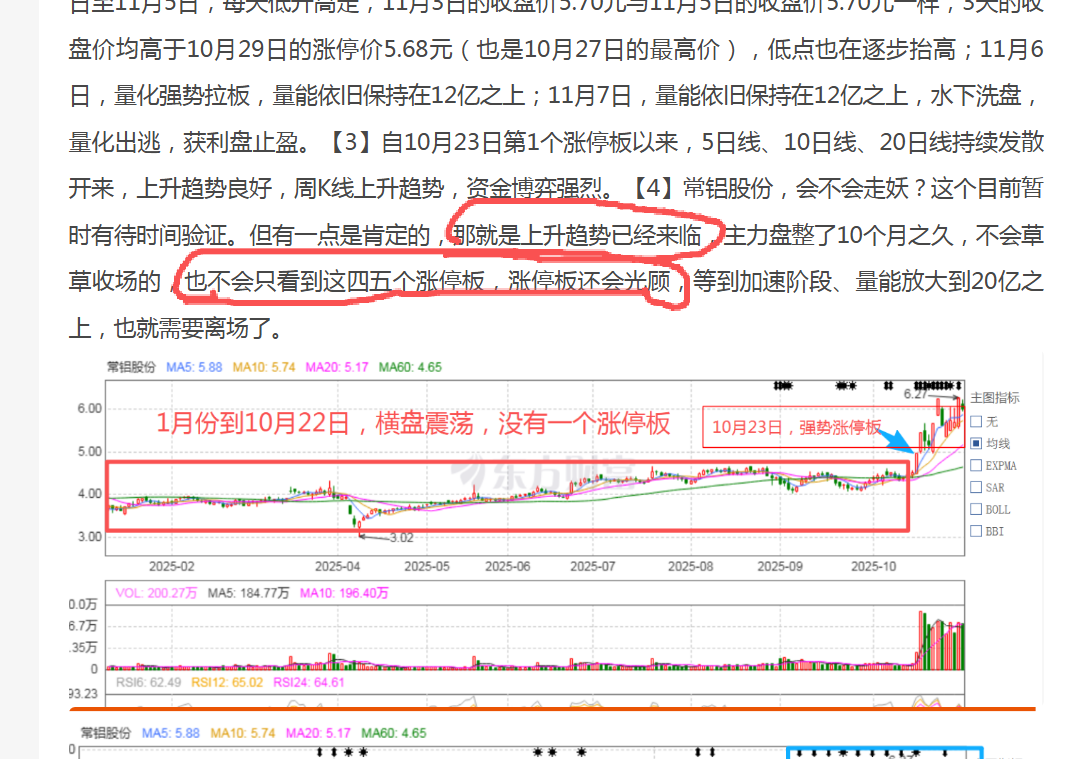The width and height of the screenshot is (1065, 759).
Task: Click 常铝股份 title of upper chart
Action: click(131, 367)
